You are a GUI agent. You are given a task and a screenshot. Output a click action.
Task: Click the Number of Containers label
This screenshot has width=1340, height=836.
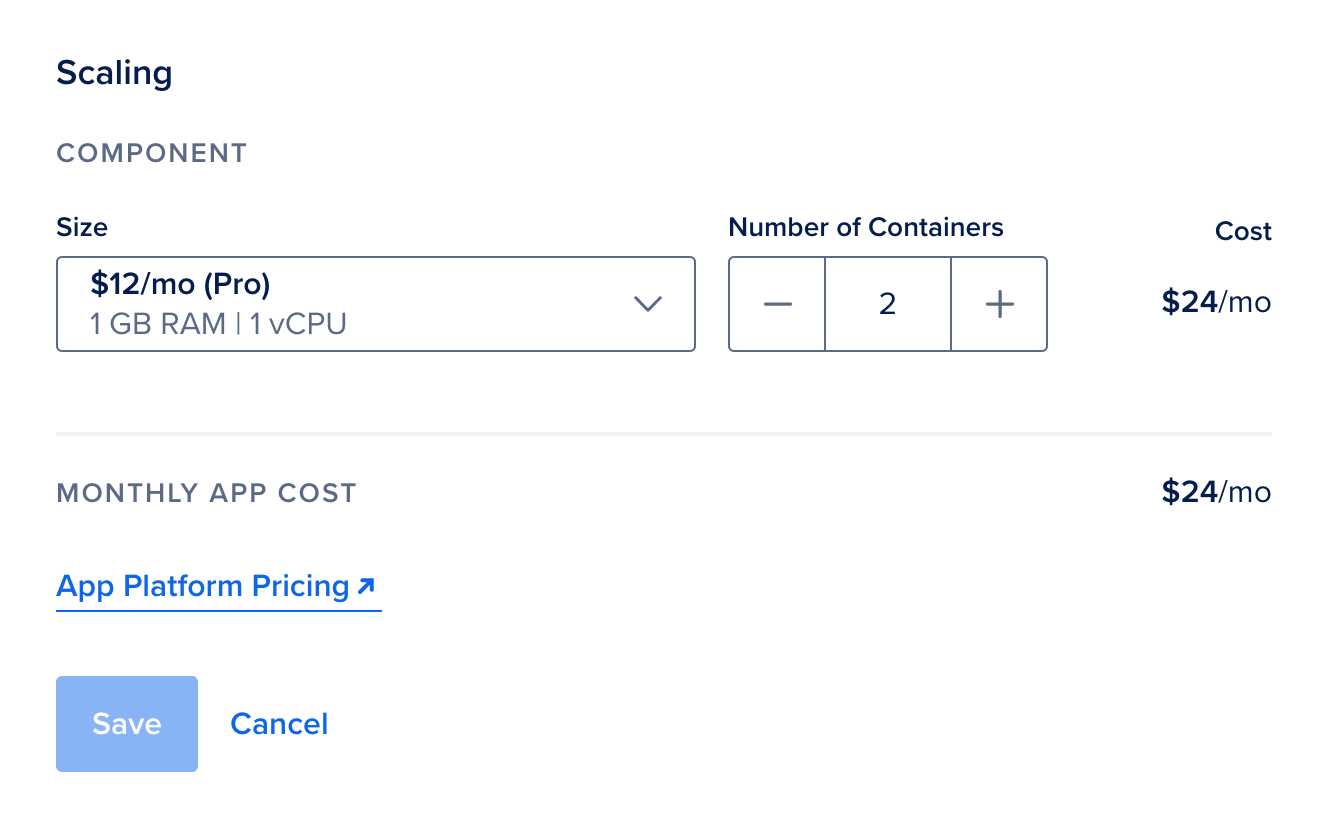click(x=865, y=227)
